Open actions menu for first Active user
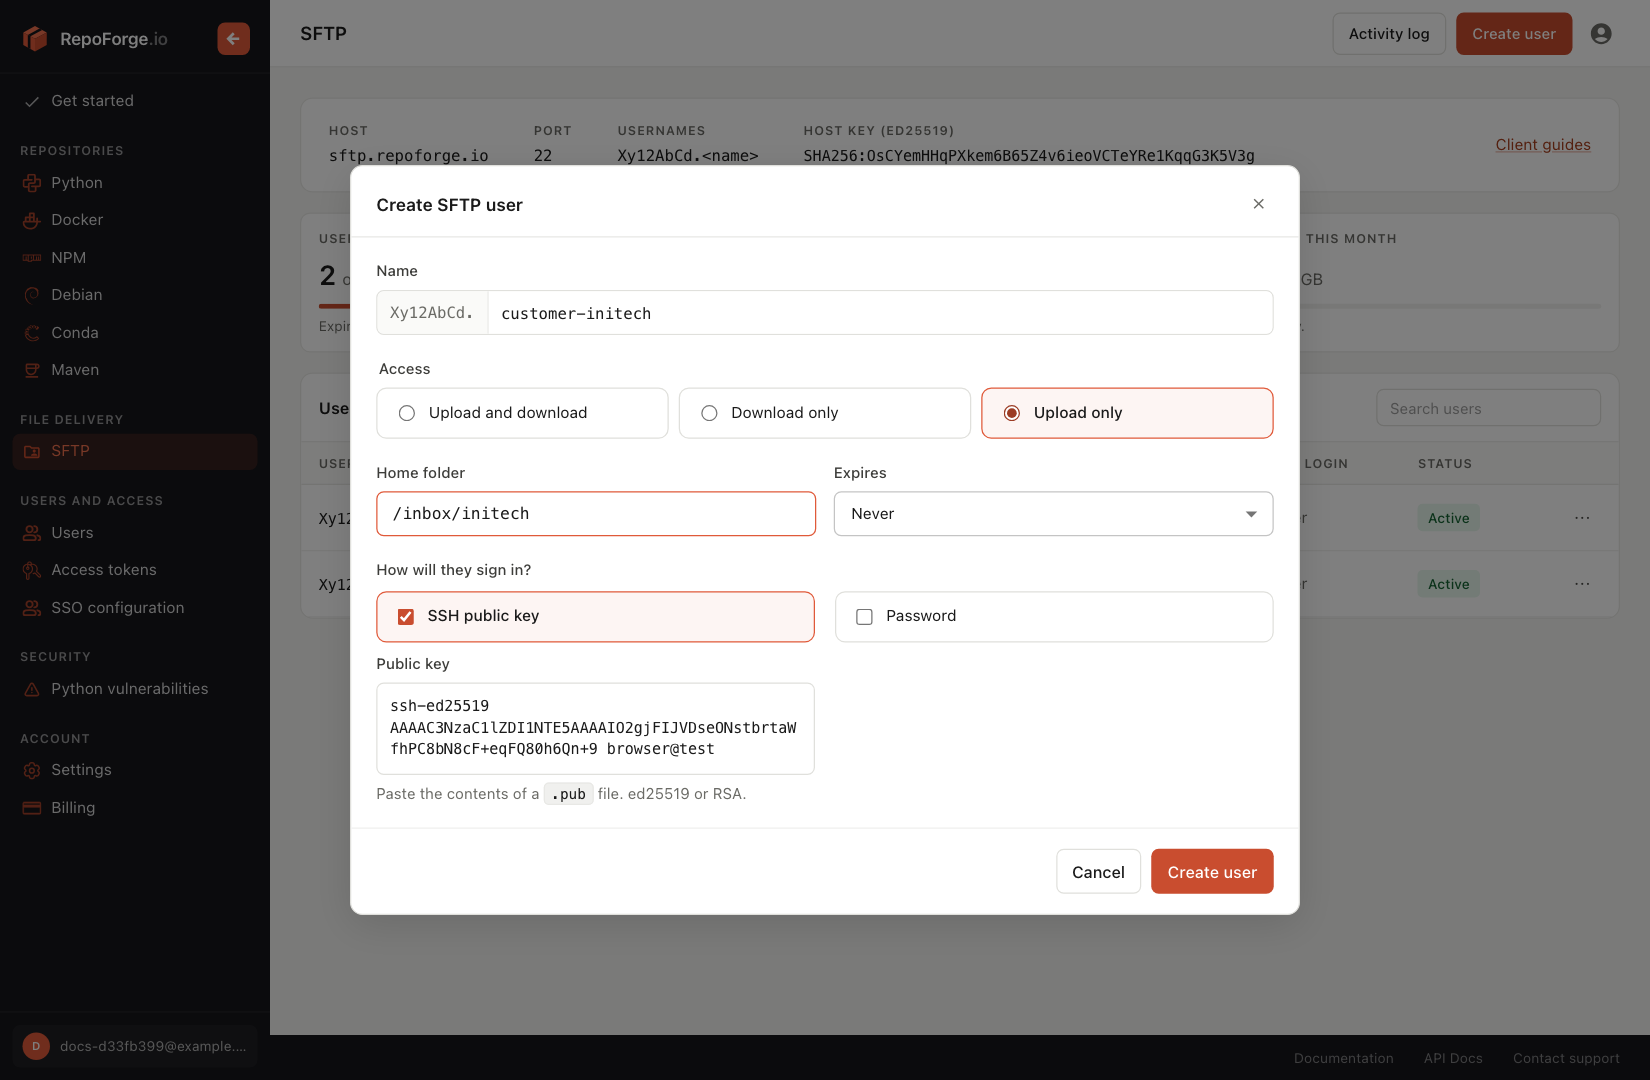 click(1582, 518)
